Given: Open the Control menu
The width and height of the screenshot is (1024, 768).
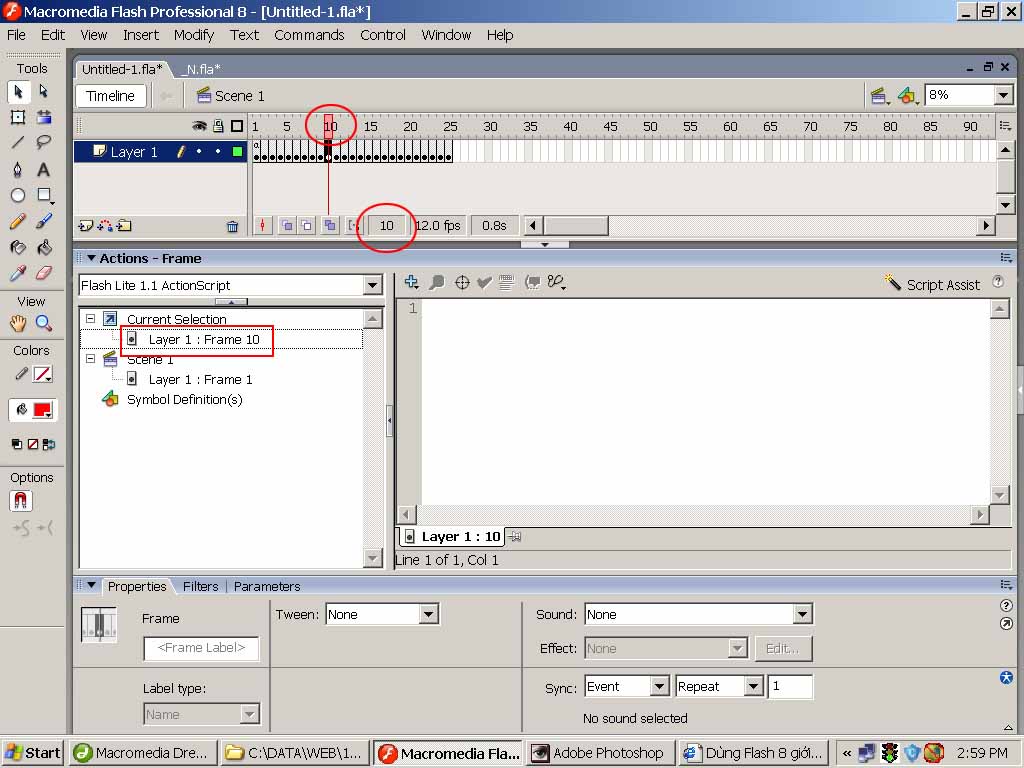Looking at the screenshot, I should [383, 35].
